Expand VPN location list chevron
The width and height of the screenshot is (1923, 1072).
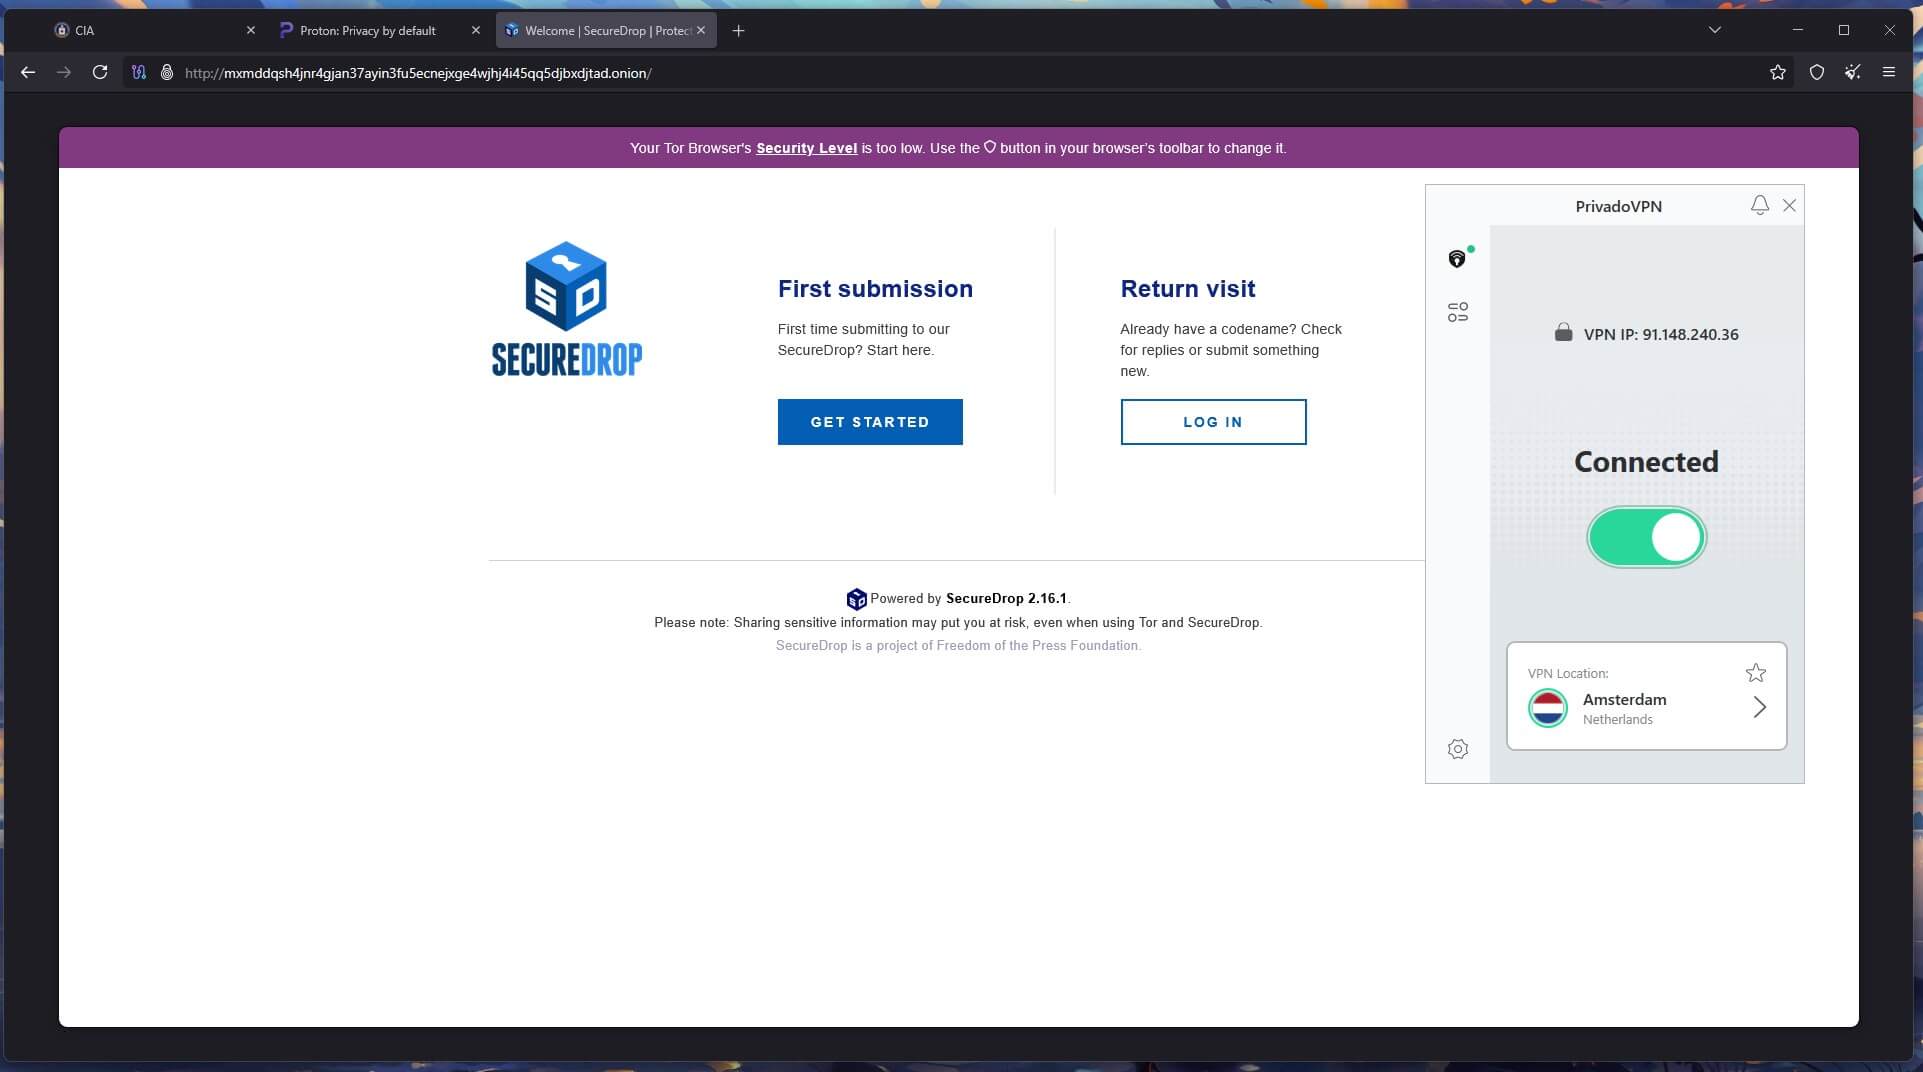(x=1759, y=707)
